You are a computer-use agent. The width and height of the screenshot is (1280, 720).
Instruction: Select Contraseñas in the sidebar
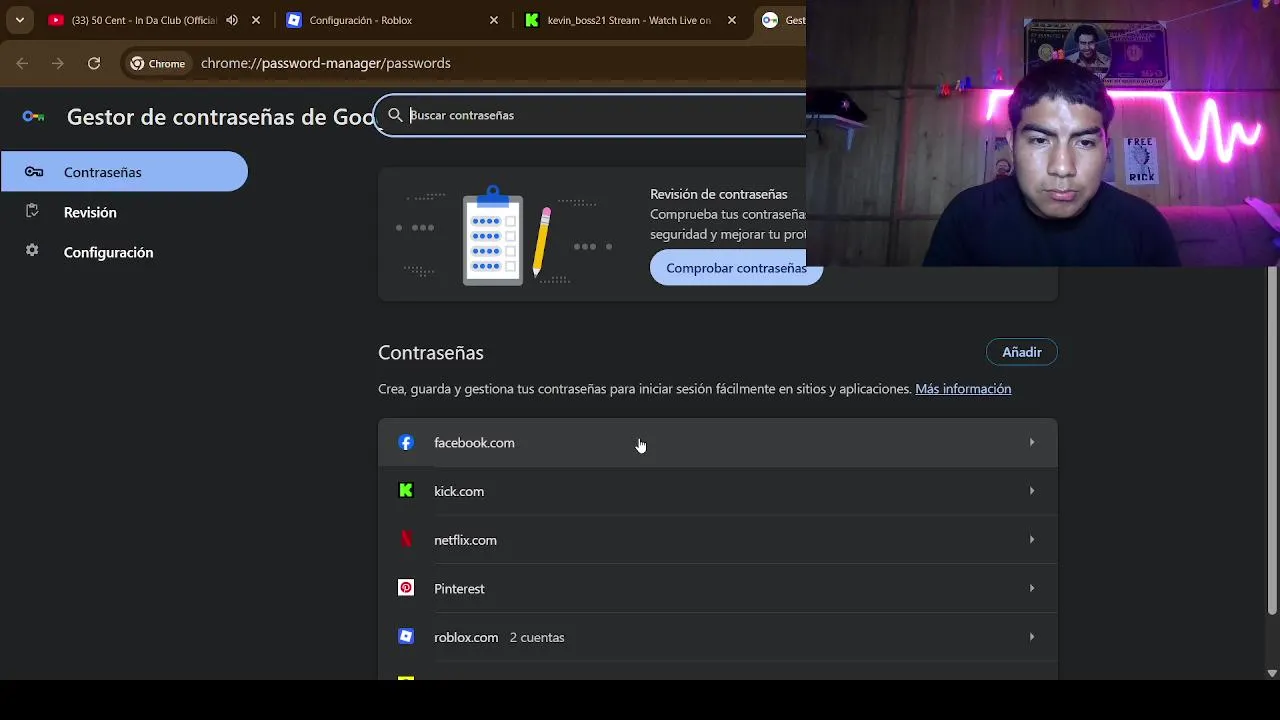pyautogui.click(x=124, y=172)
